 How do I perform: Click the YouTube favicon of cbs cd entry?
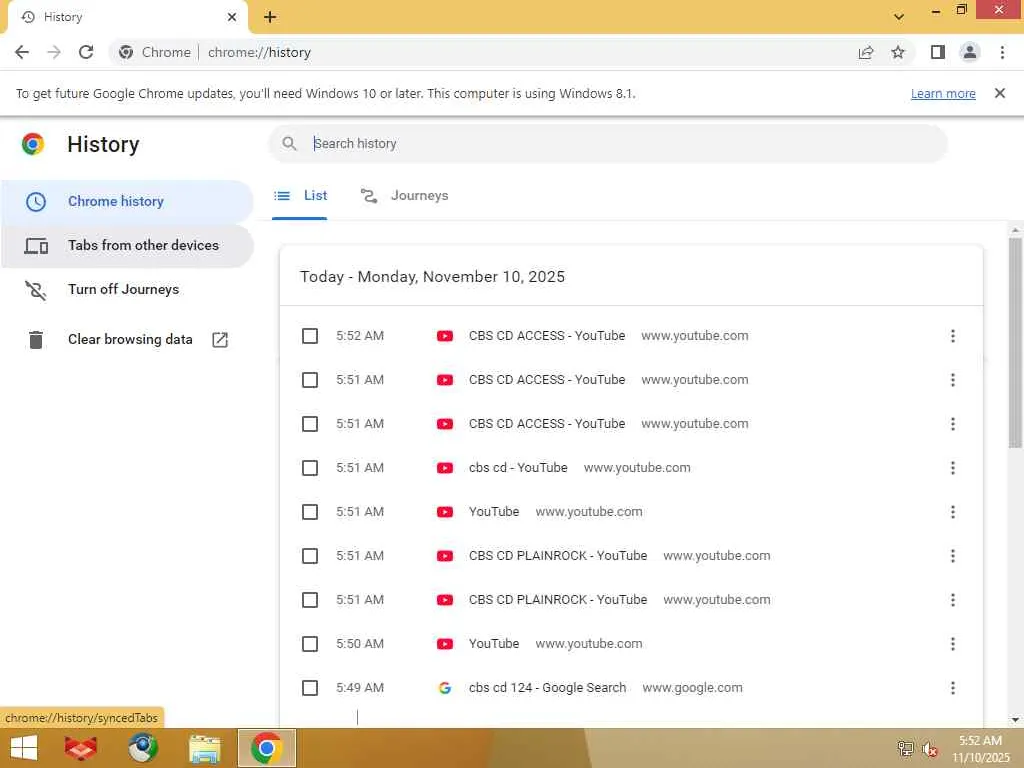point(445,468)
